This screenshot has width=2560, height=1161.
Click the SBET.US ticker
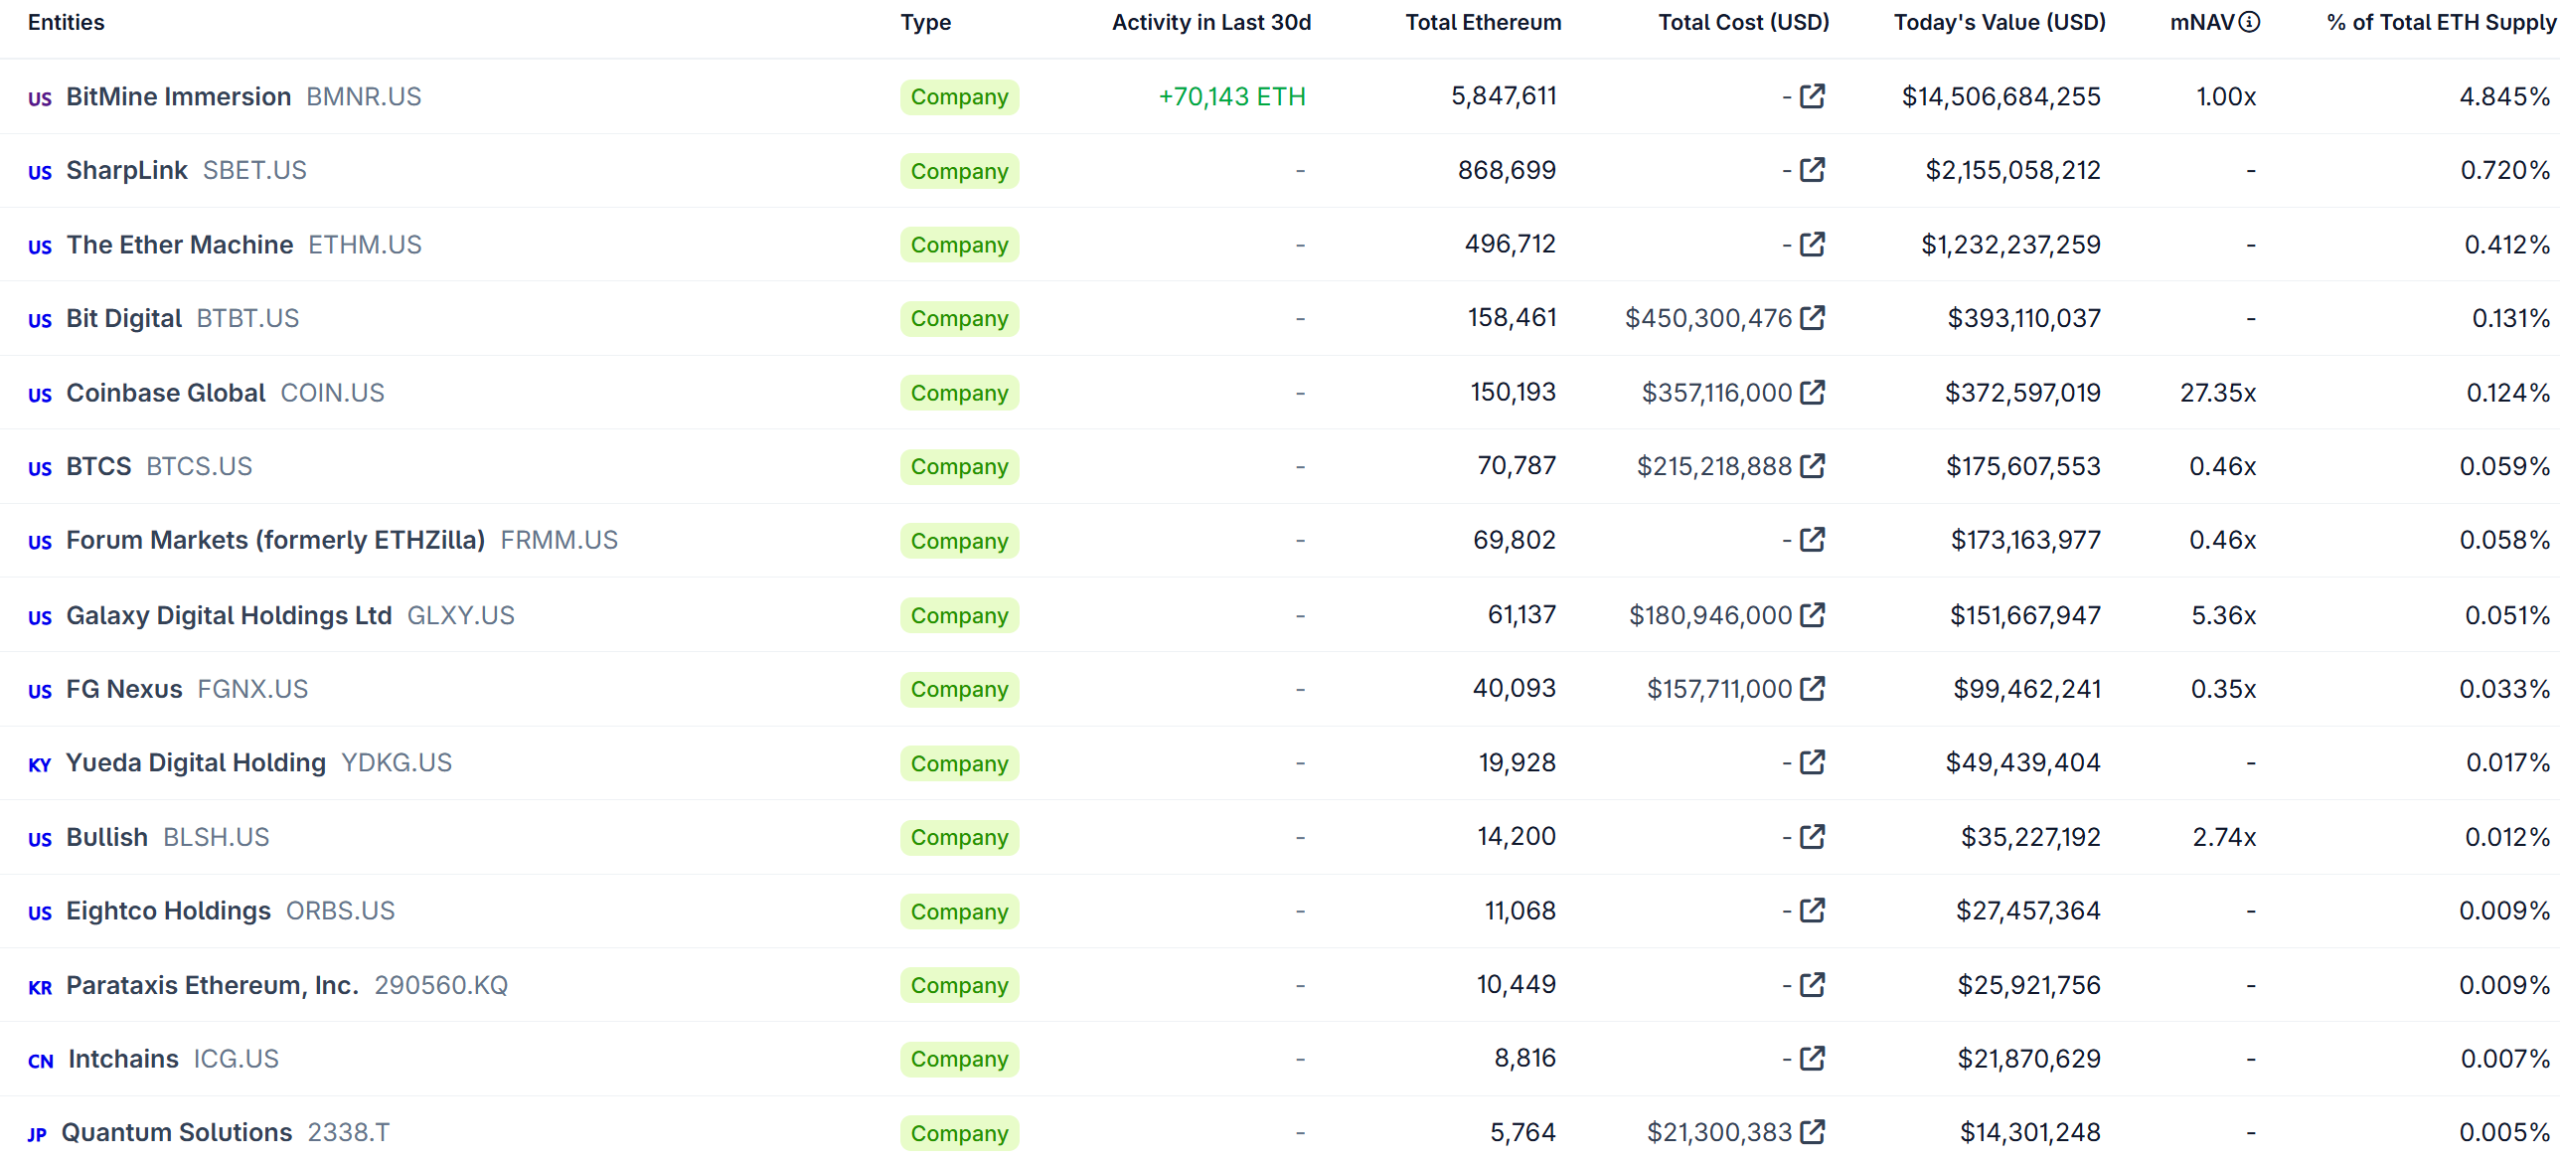[x=255, y=170]
